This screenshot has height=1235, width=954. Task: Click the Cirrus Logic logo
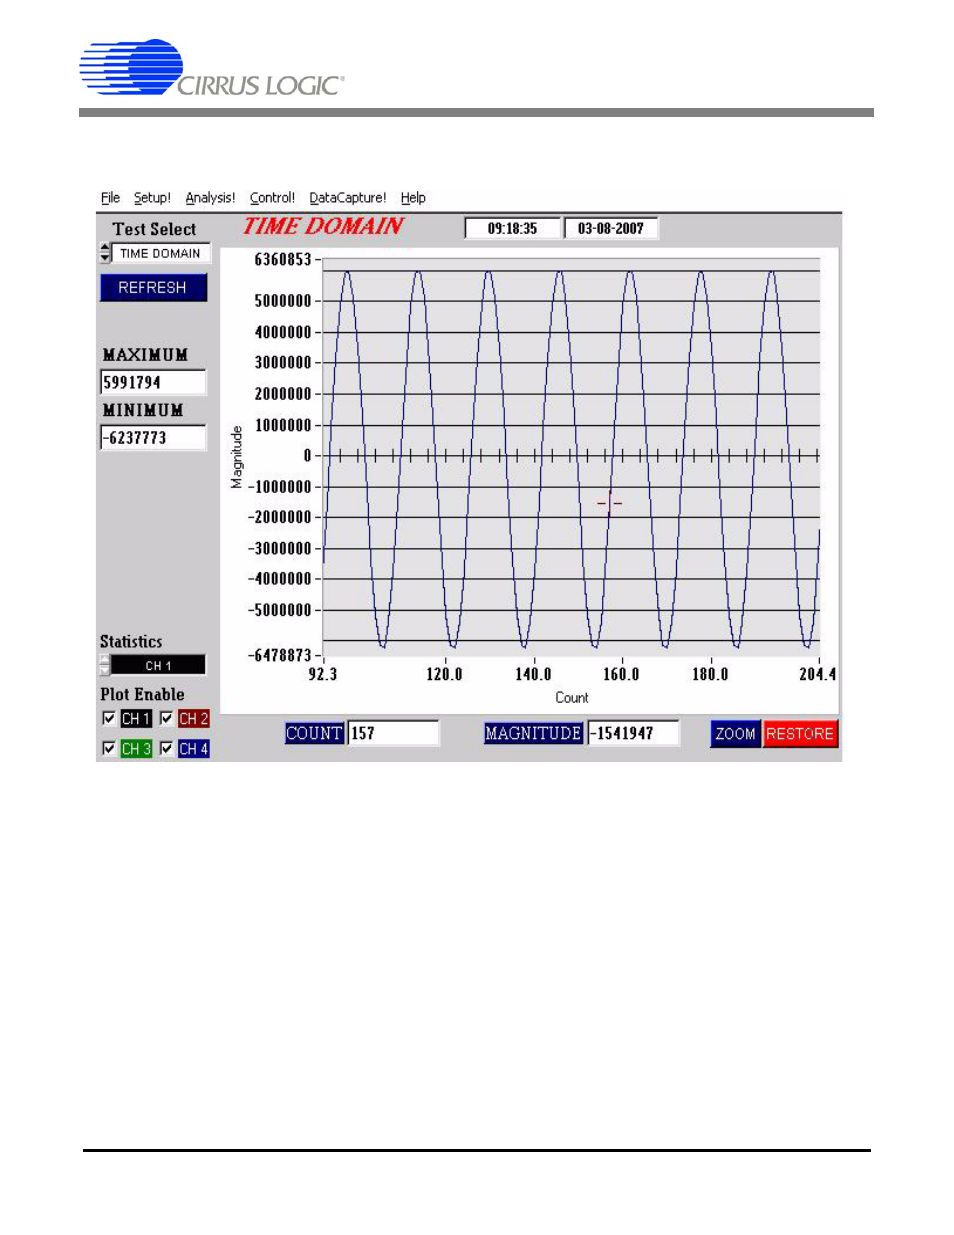(x=212, y=68)
